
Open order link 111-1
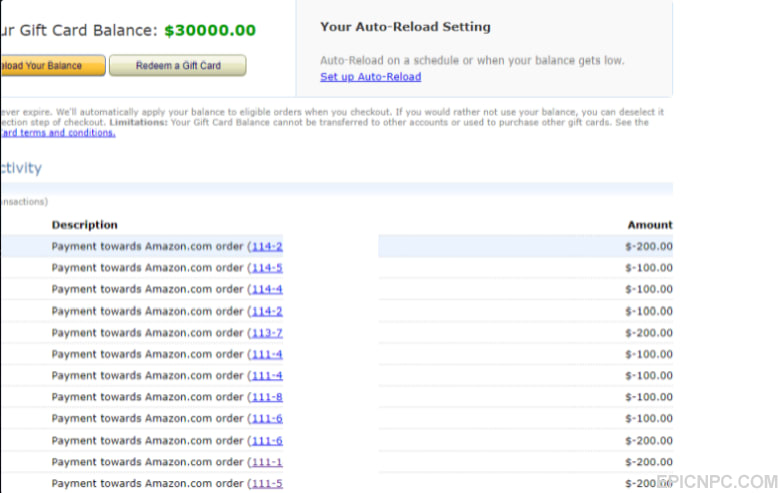pos(267,462)
